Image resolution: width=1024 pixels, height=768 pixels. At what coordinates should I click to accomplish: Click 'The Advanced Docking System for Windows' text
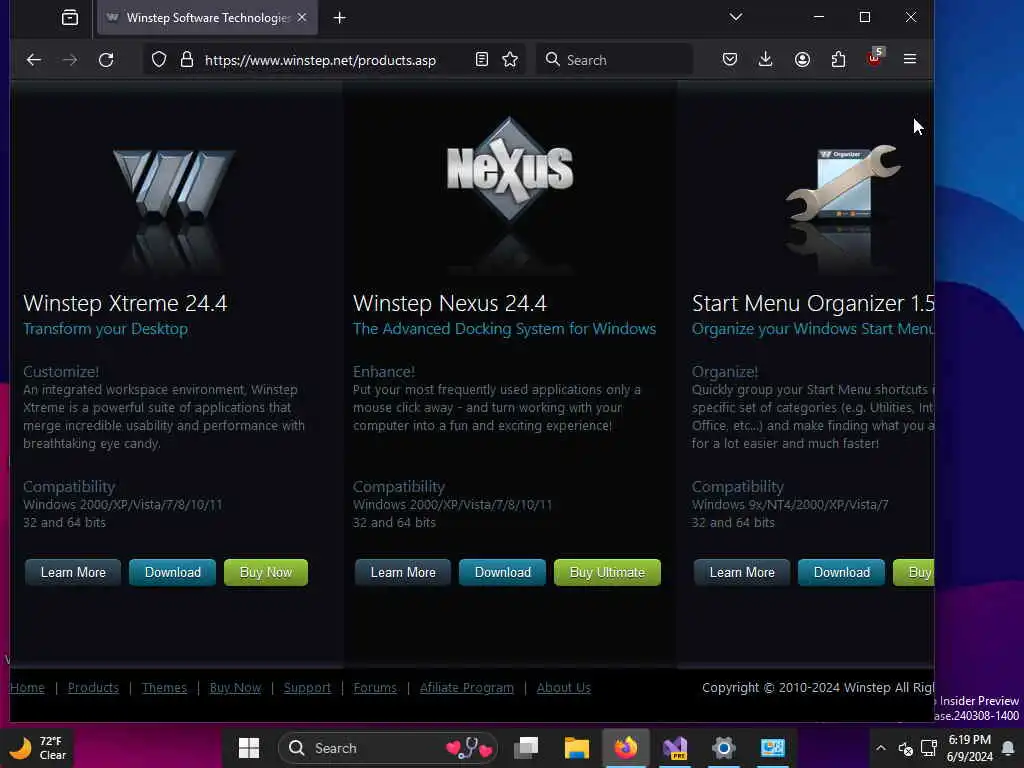[504, 328]
